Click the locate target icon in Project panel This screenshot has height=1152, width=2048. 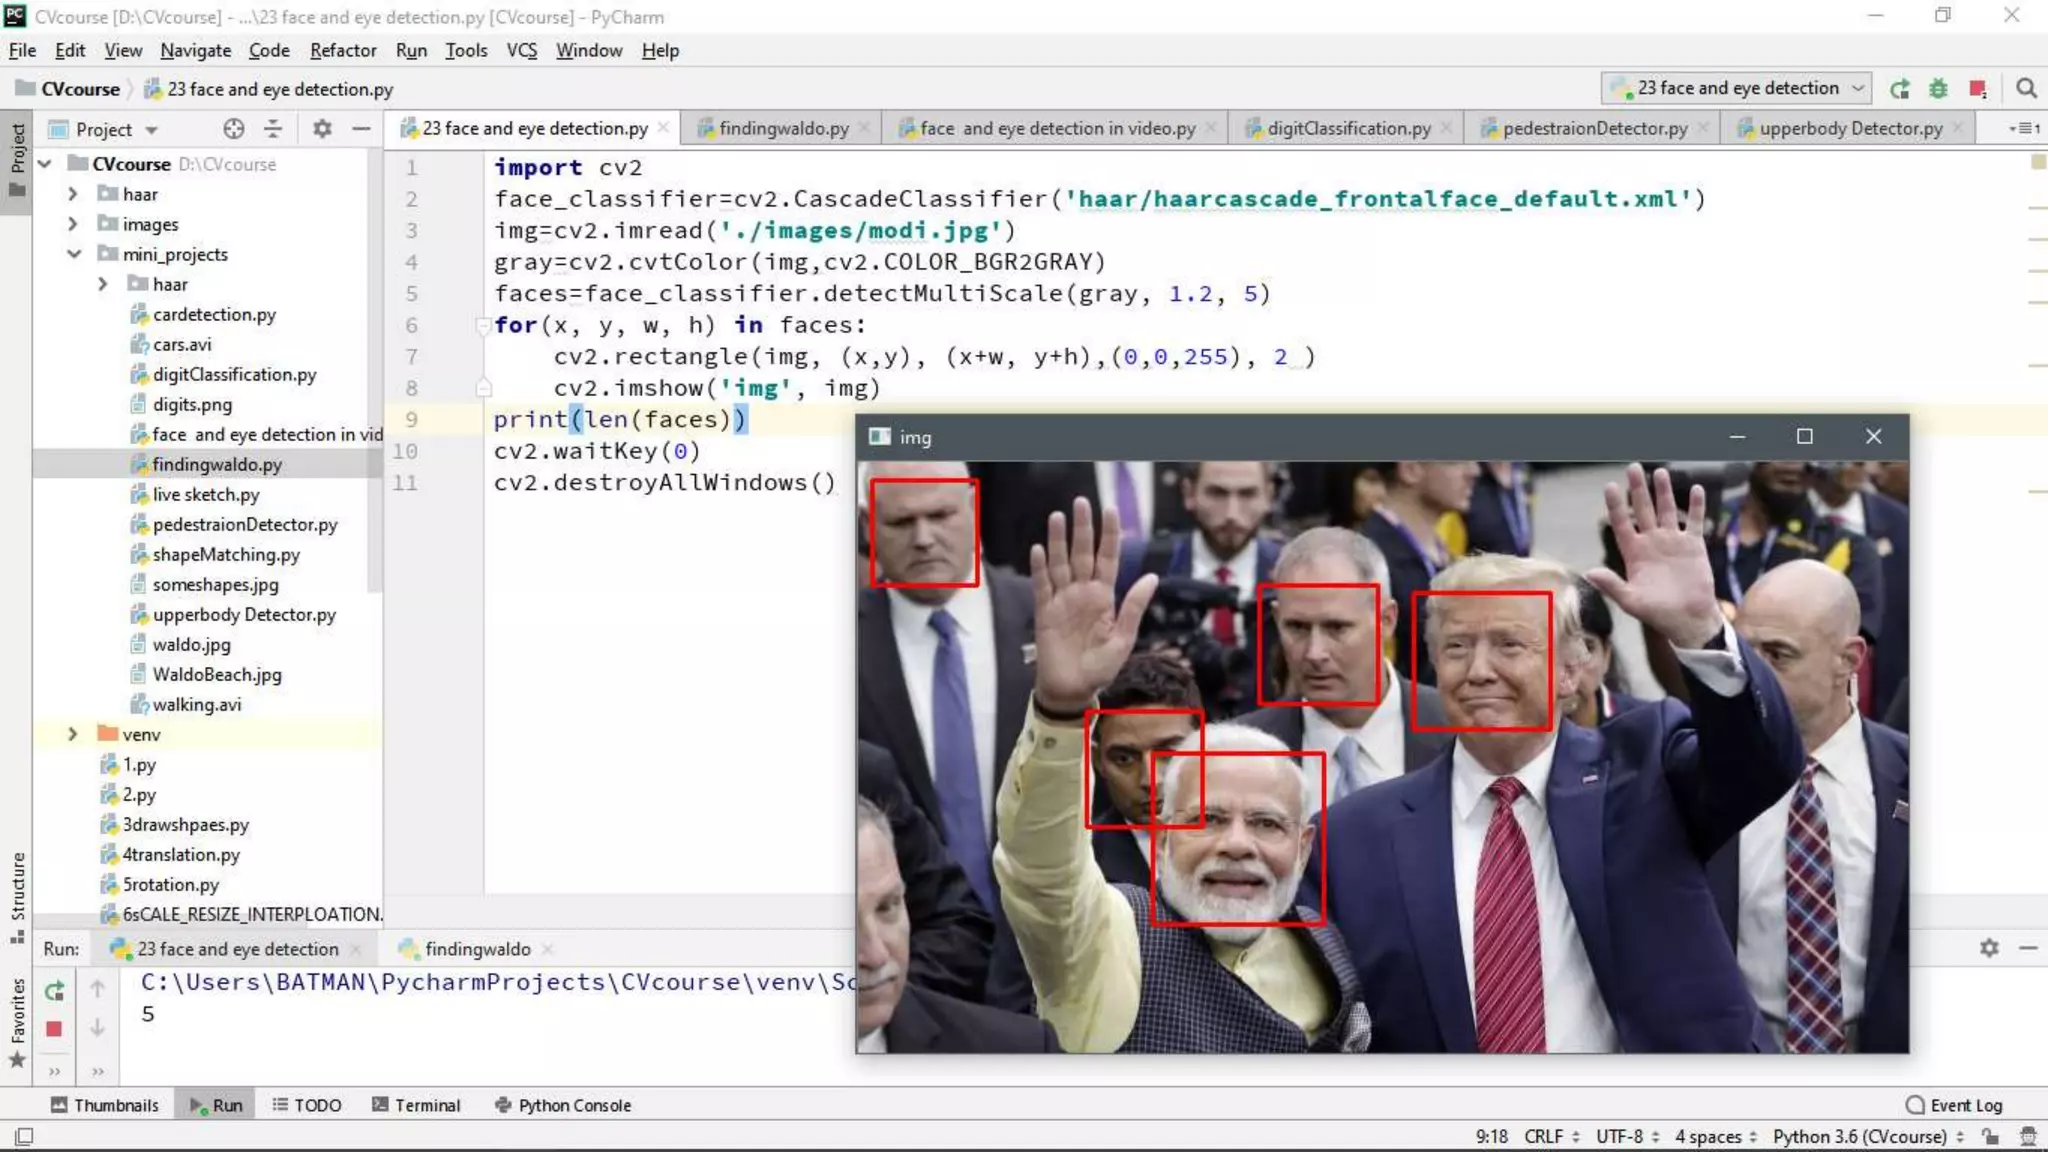click(x=234, y=129)
